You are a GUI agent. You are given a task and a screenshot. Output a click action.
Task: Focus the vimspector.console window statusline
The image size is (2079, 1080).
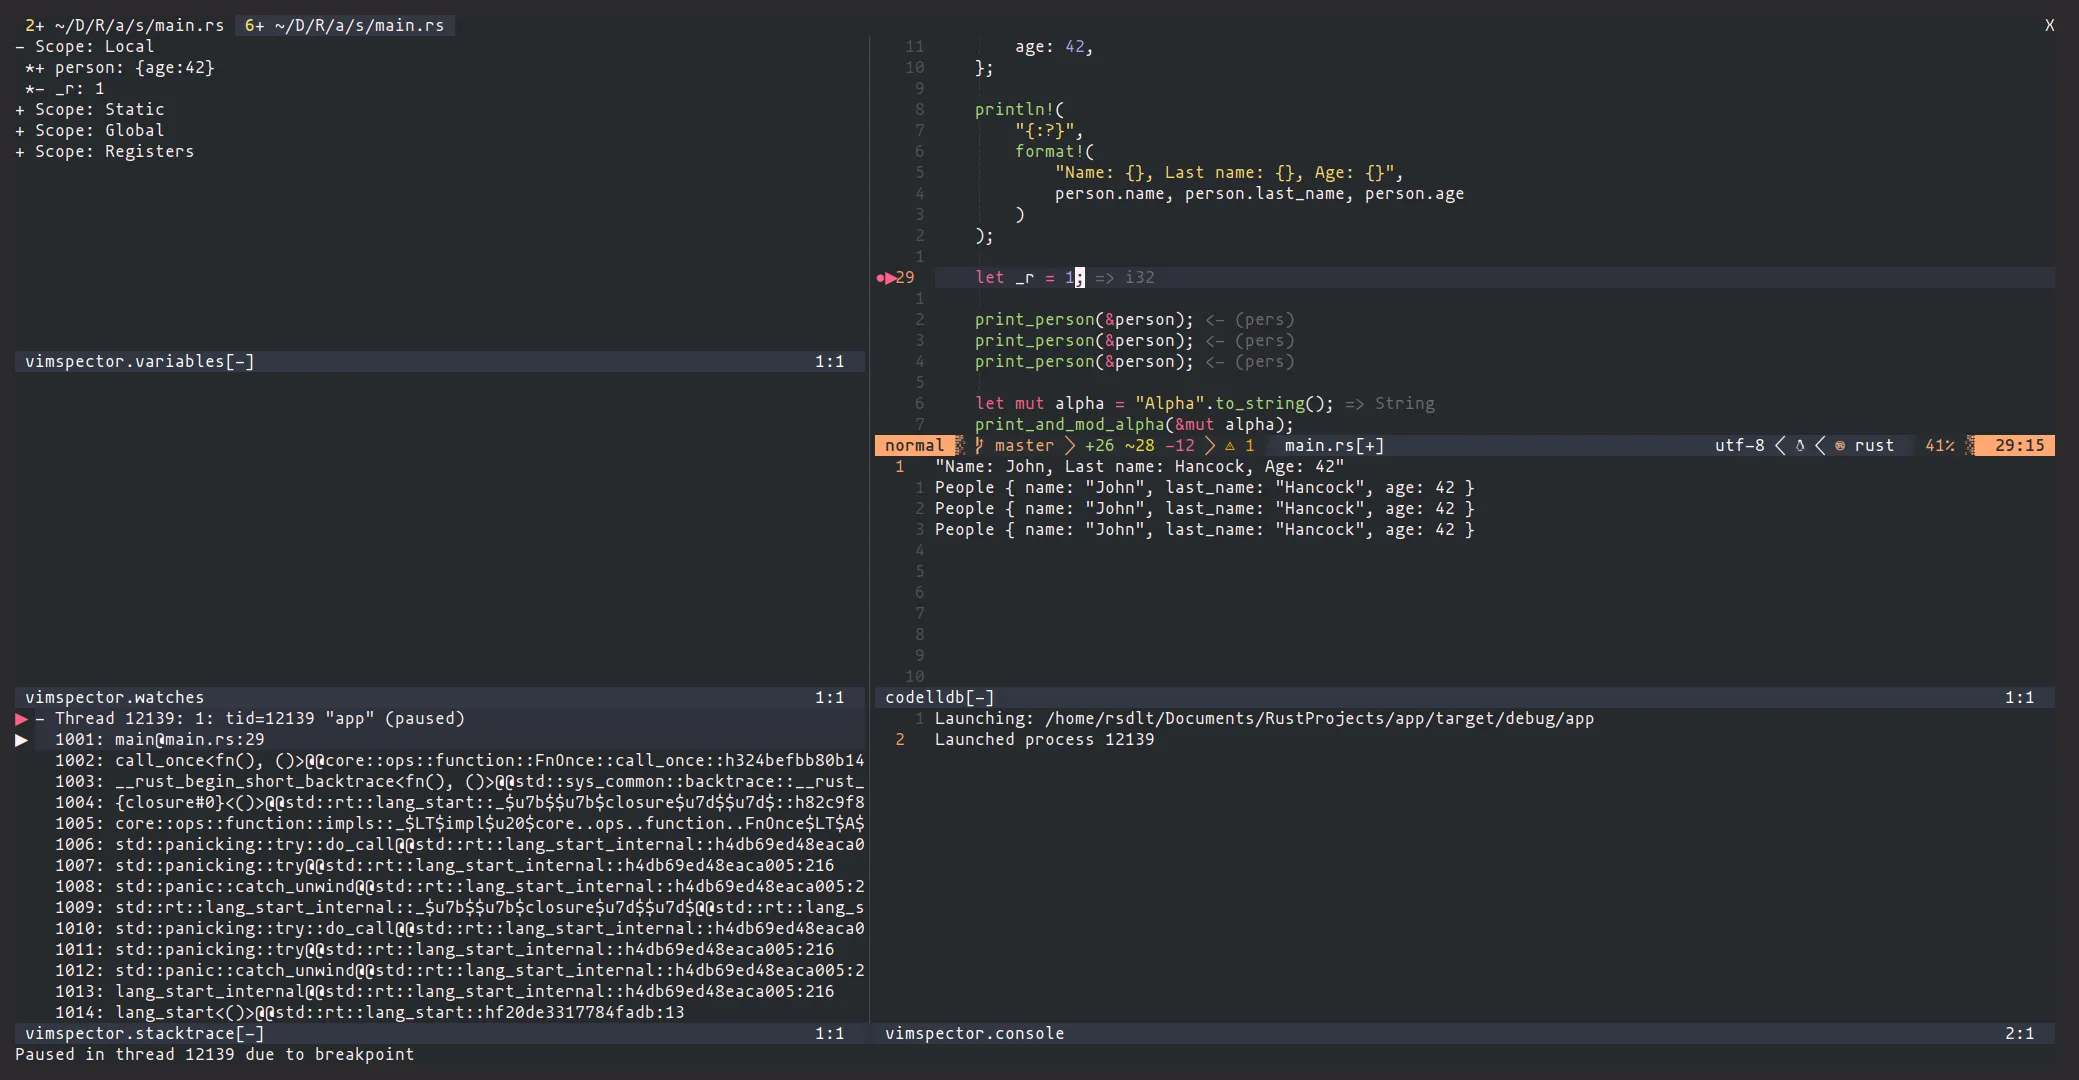[x=1465, y=1033]
